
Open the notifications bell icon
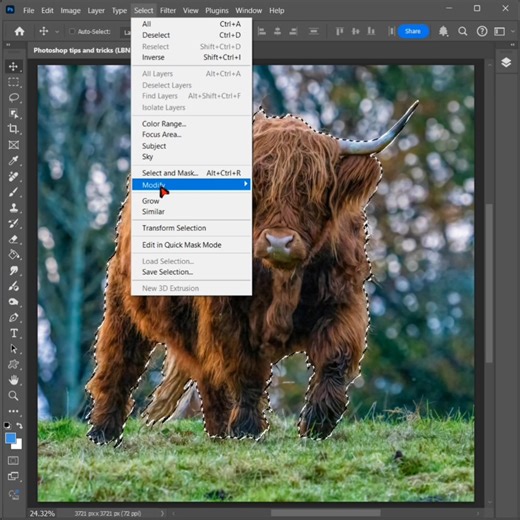tap(443, 31)
